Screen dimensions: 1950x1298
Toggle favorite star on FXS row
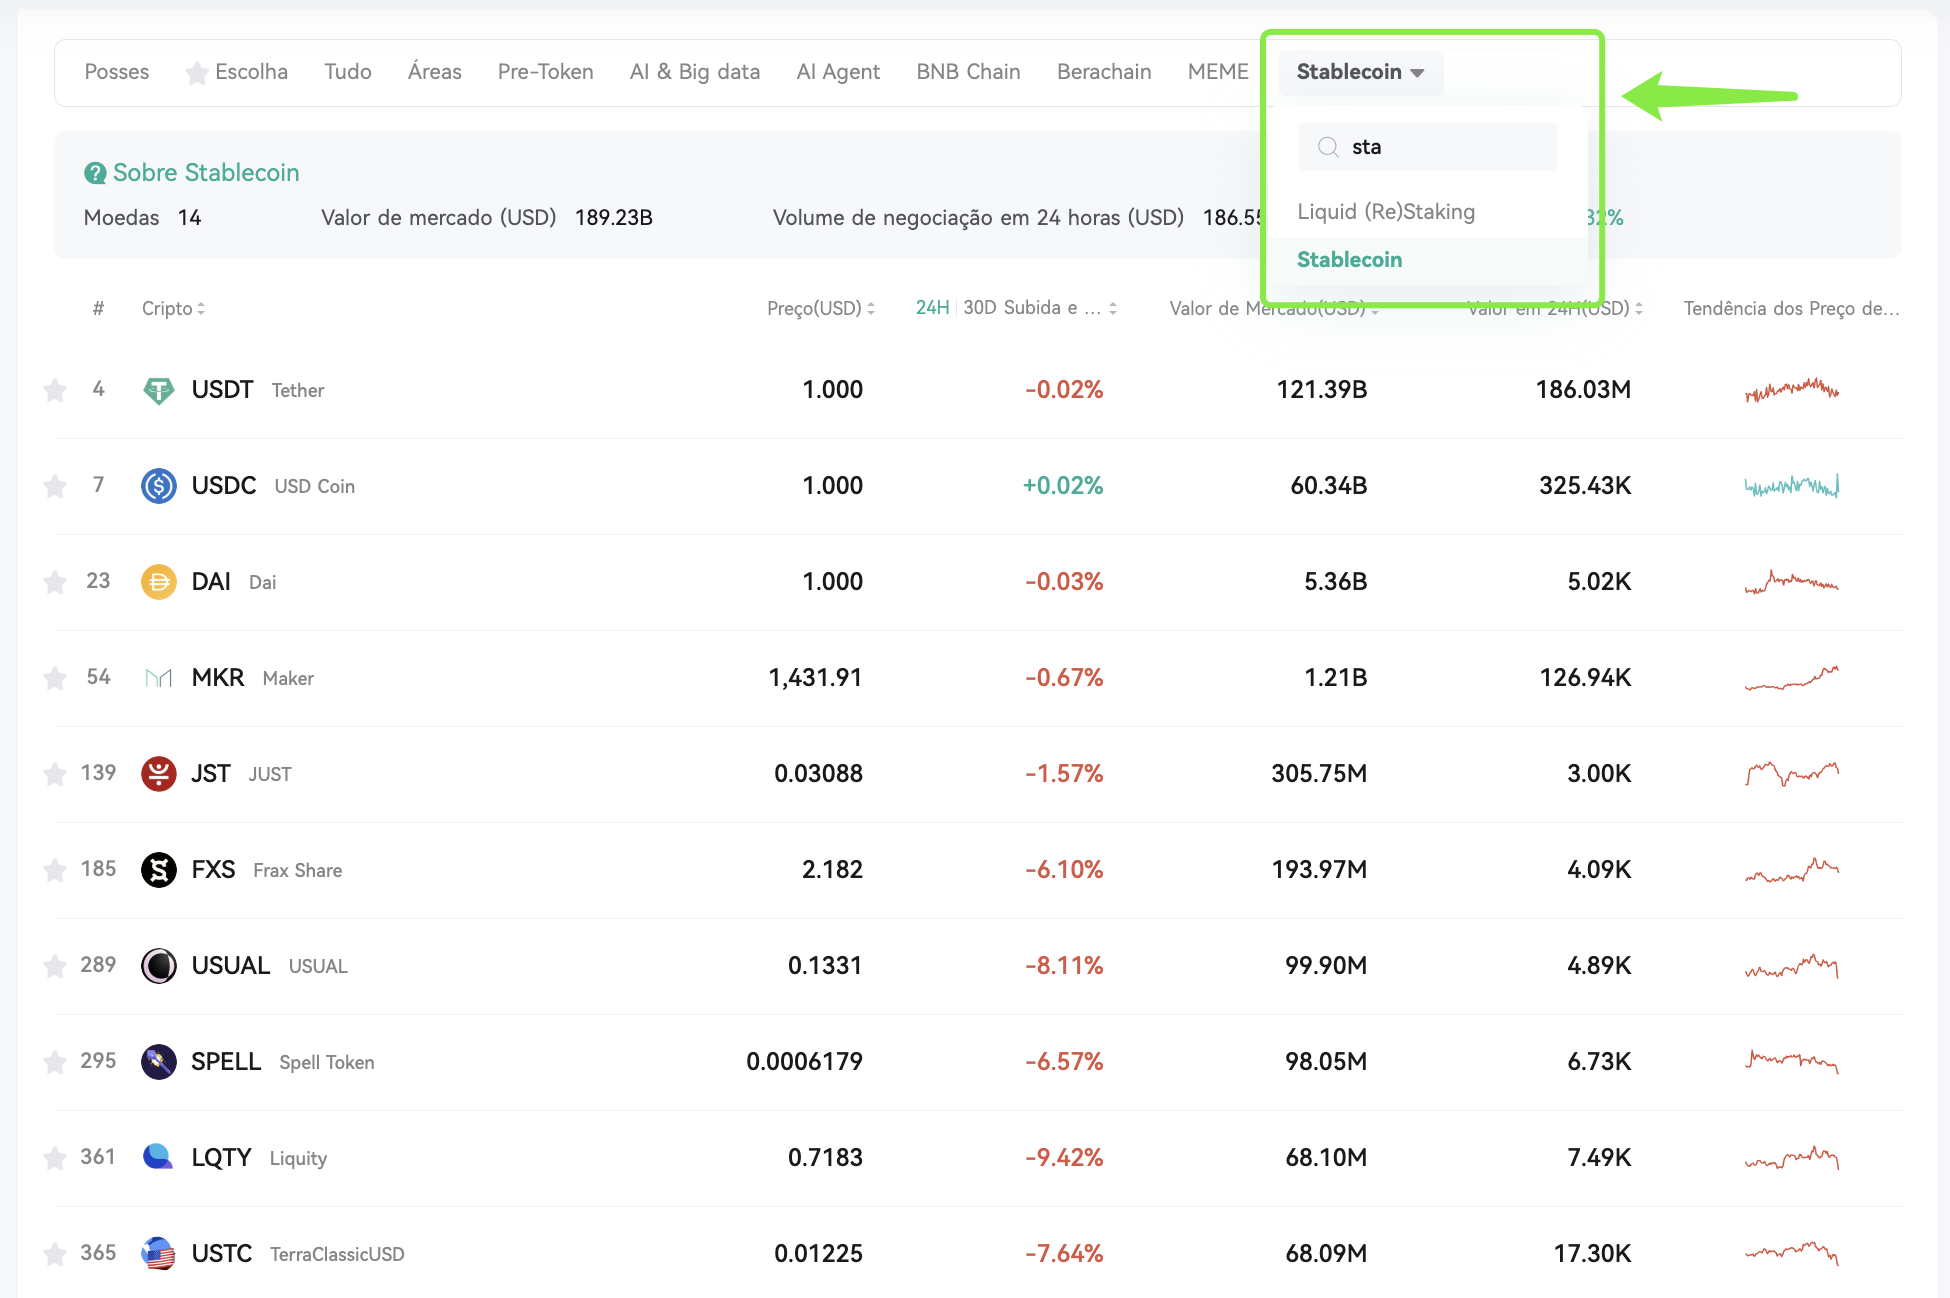click(55, 870)
